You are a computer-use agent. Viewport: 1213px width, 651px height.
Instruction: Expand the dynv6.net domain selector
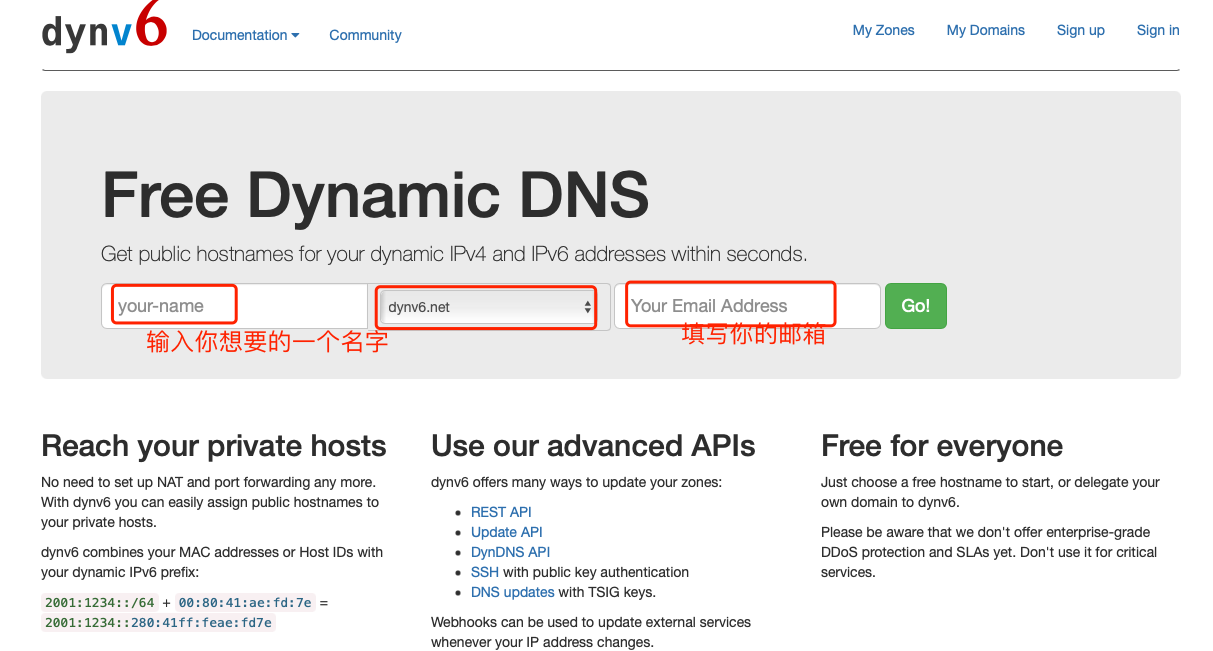490,307
